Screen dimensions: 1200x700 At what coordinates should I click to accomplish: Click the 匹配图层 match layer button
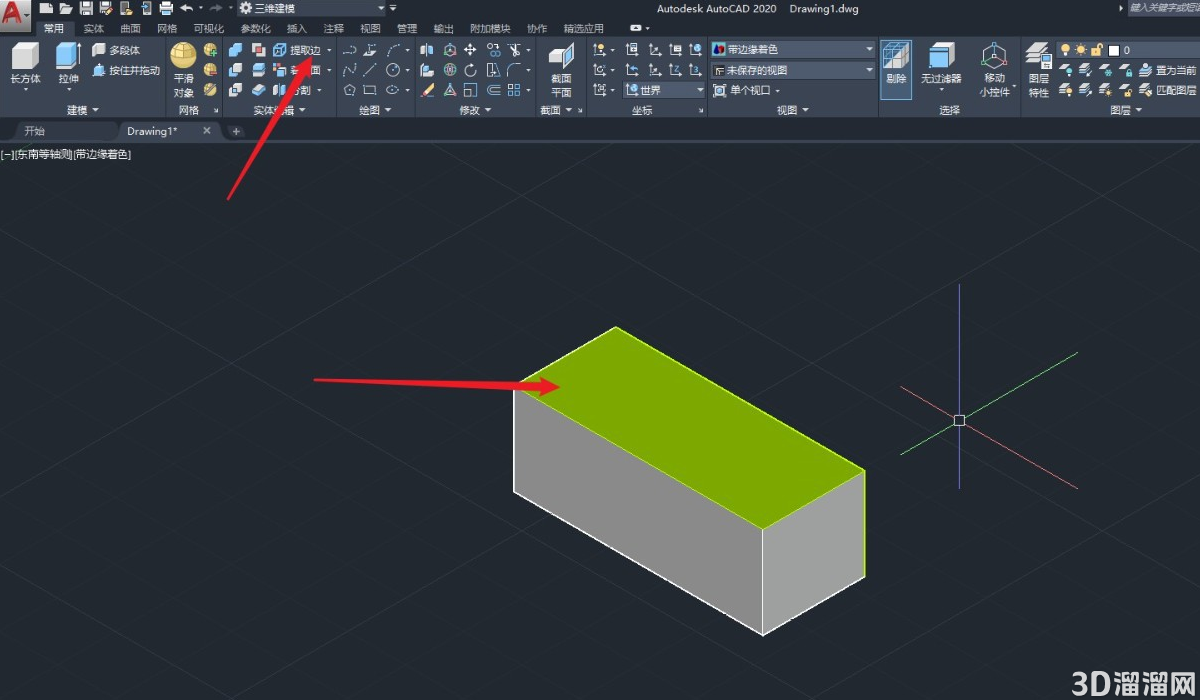(x=1167, y=90)
